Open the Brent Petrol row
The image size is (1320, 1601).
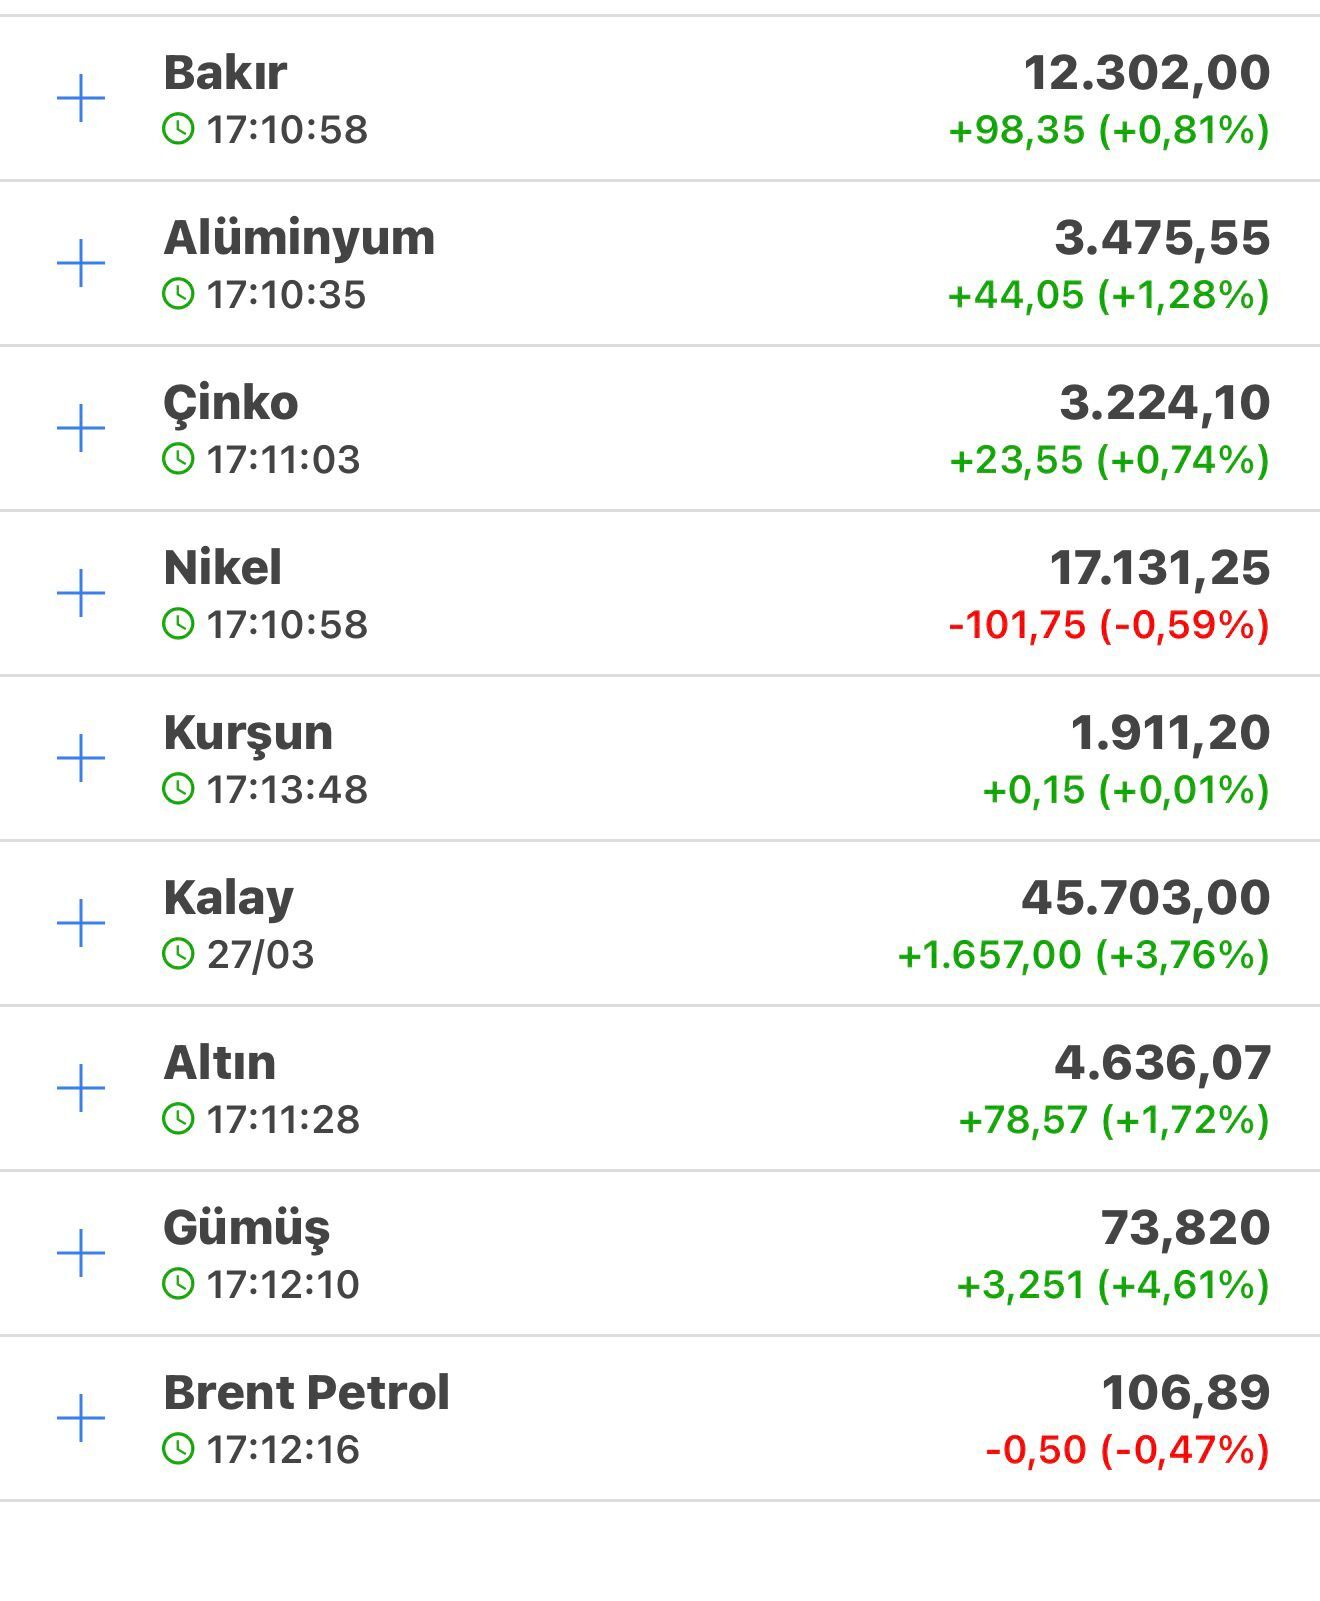point(306,1393)
